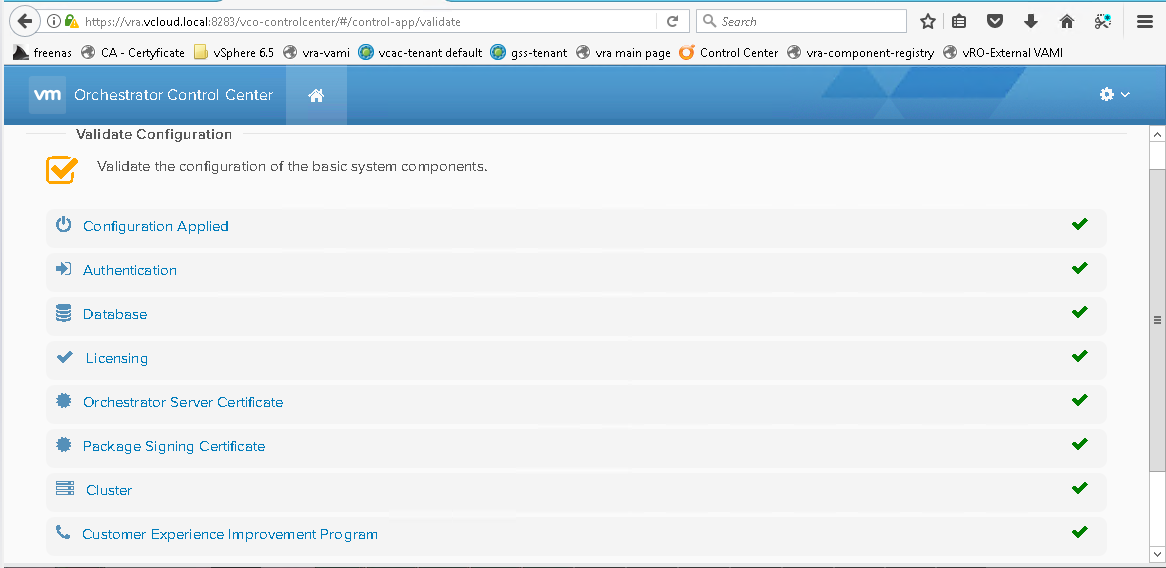1166x568 pixels.
Task: Open the CA - Certyficate bookmark
Action: (x=132, y=53)
